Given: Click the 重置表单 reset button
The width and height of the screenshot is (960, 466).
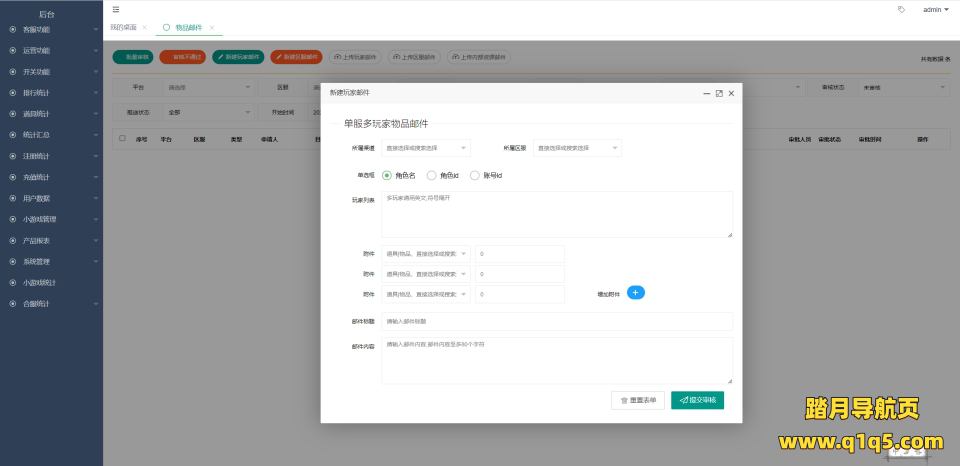Looking at the screenshot, I should (x=638, y=400).
